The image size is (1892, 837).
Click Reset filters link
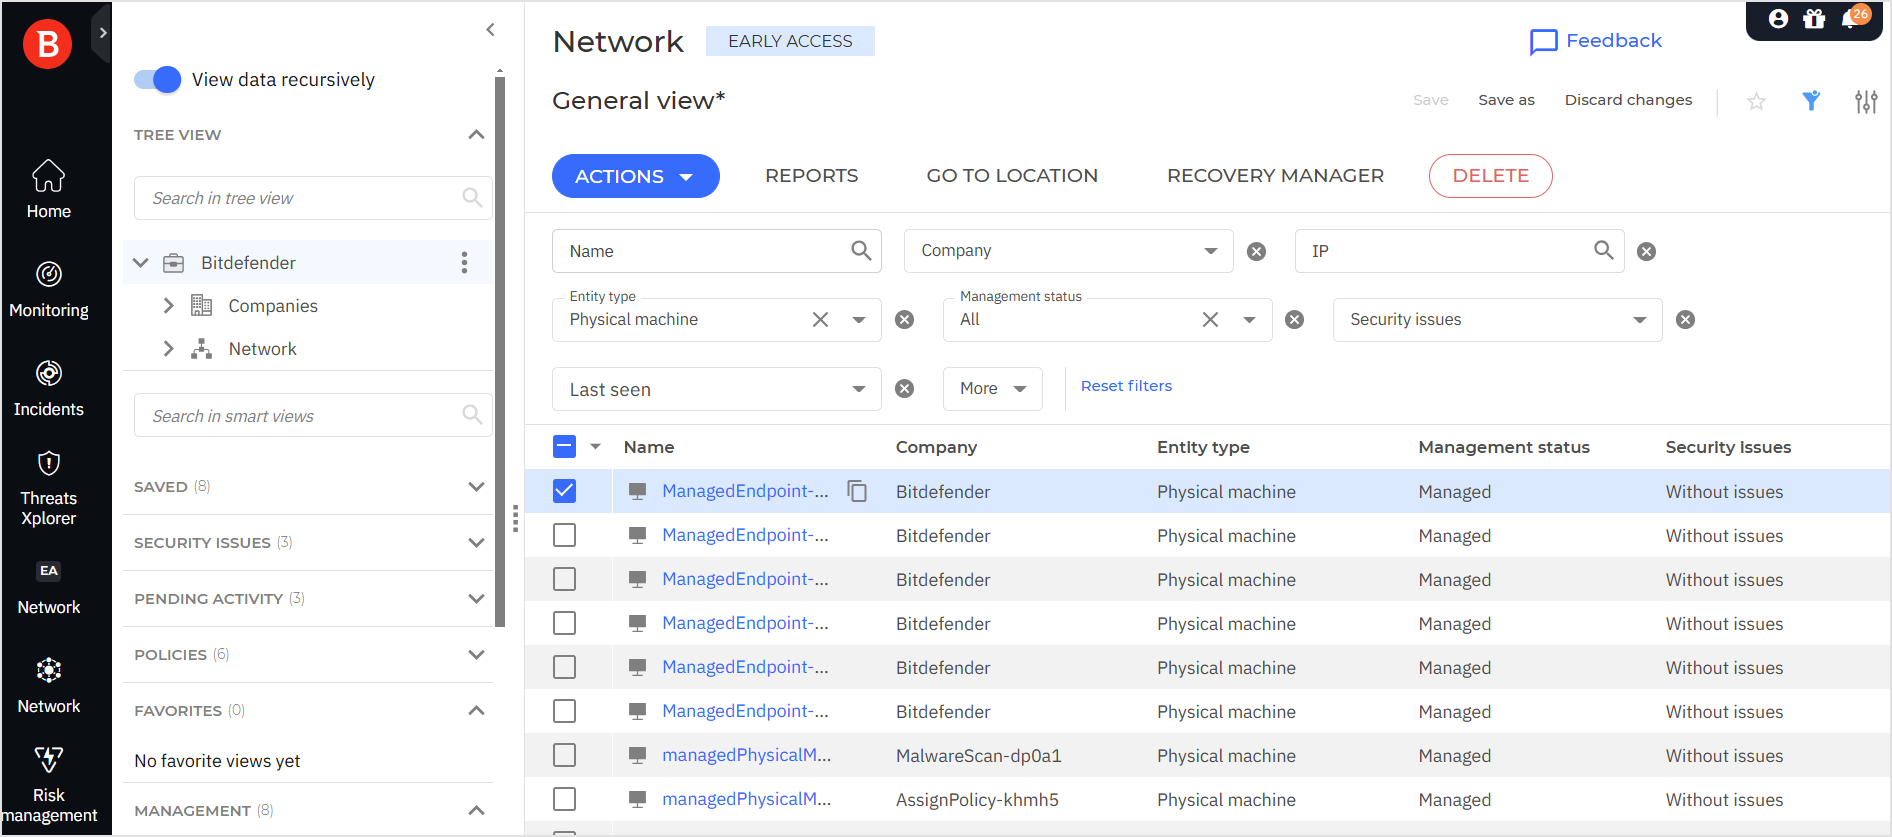[1126, 386]
